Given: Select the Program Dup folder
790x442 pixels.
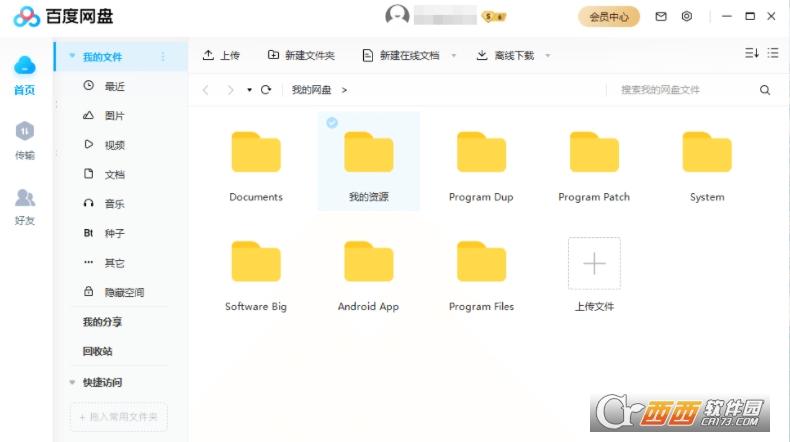Looking at the screenshot, I should point(481,152).
